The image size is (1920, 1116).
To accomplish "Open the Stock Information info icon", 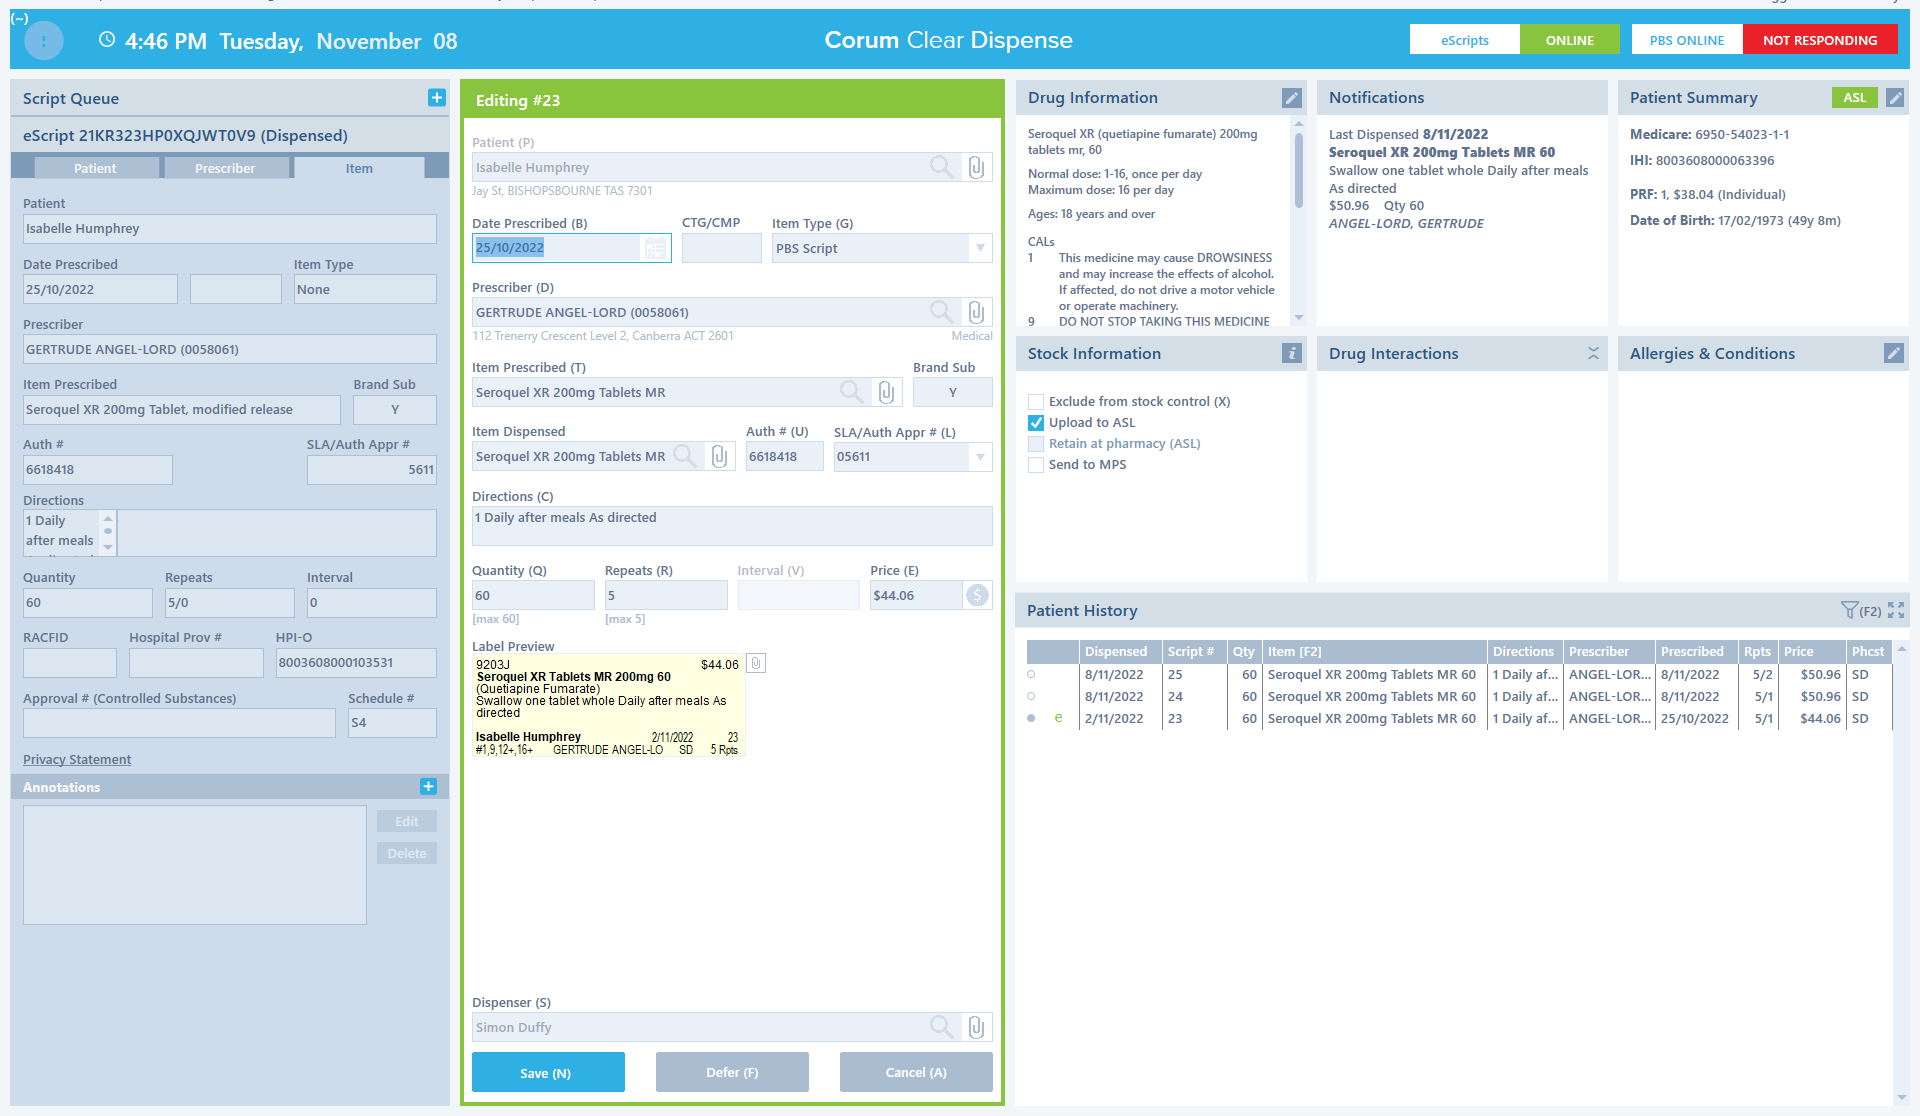I will click(x=1291, y=353).
